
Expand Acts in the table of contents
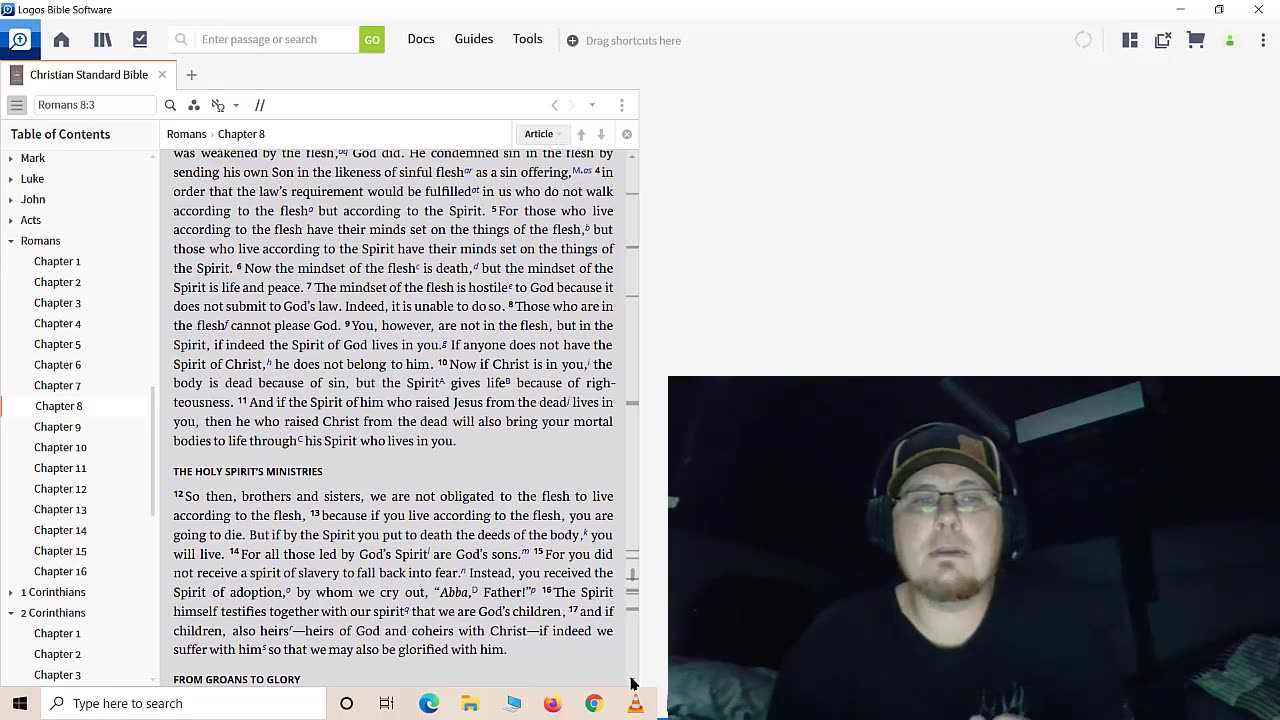[x=11, y=220]
